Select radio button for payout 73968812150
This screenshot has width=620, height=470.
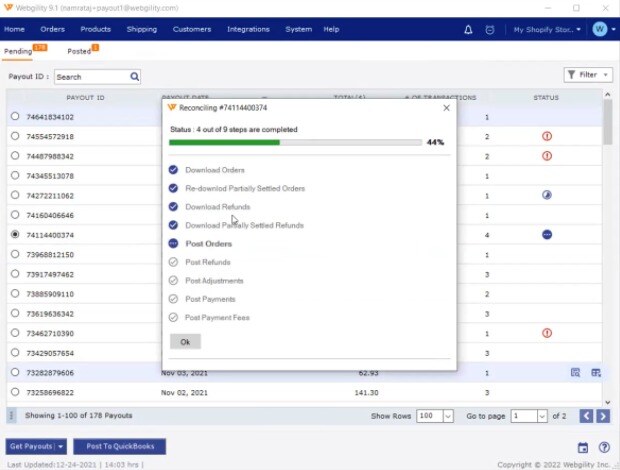(x=15, y=254)
